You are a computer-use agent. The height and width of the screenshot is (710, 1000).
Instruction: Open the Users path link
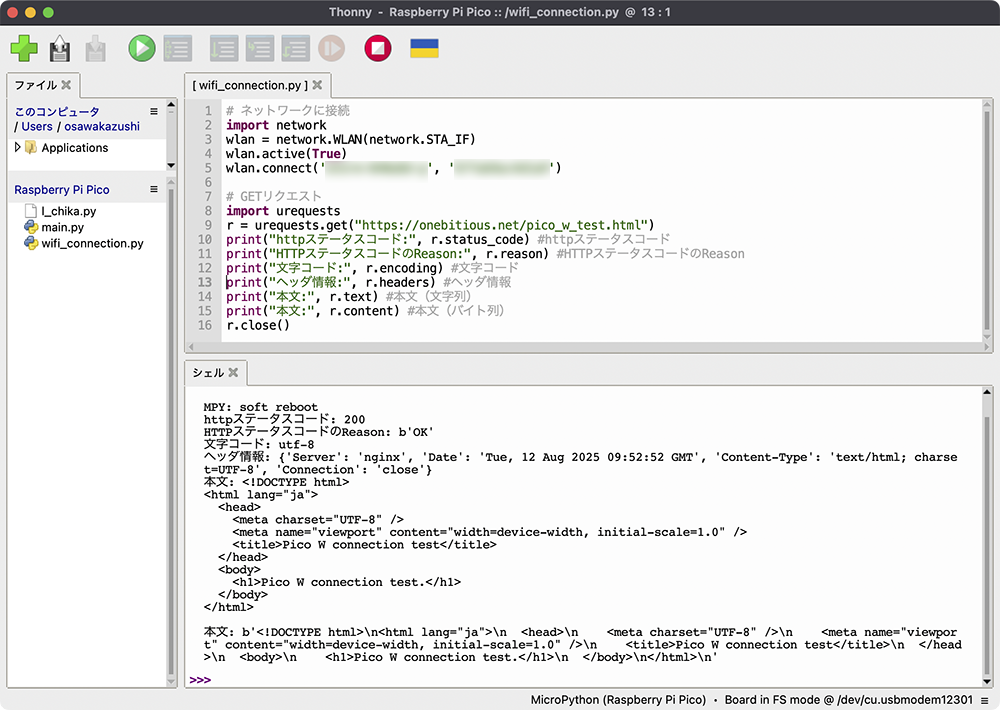[x=37, y=126]
